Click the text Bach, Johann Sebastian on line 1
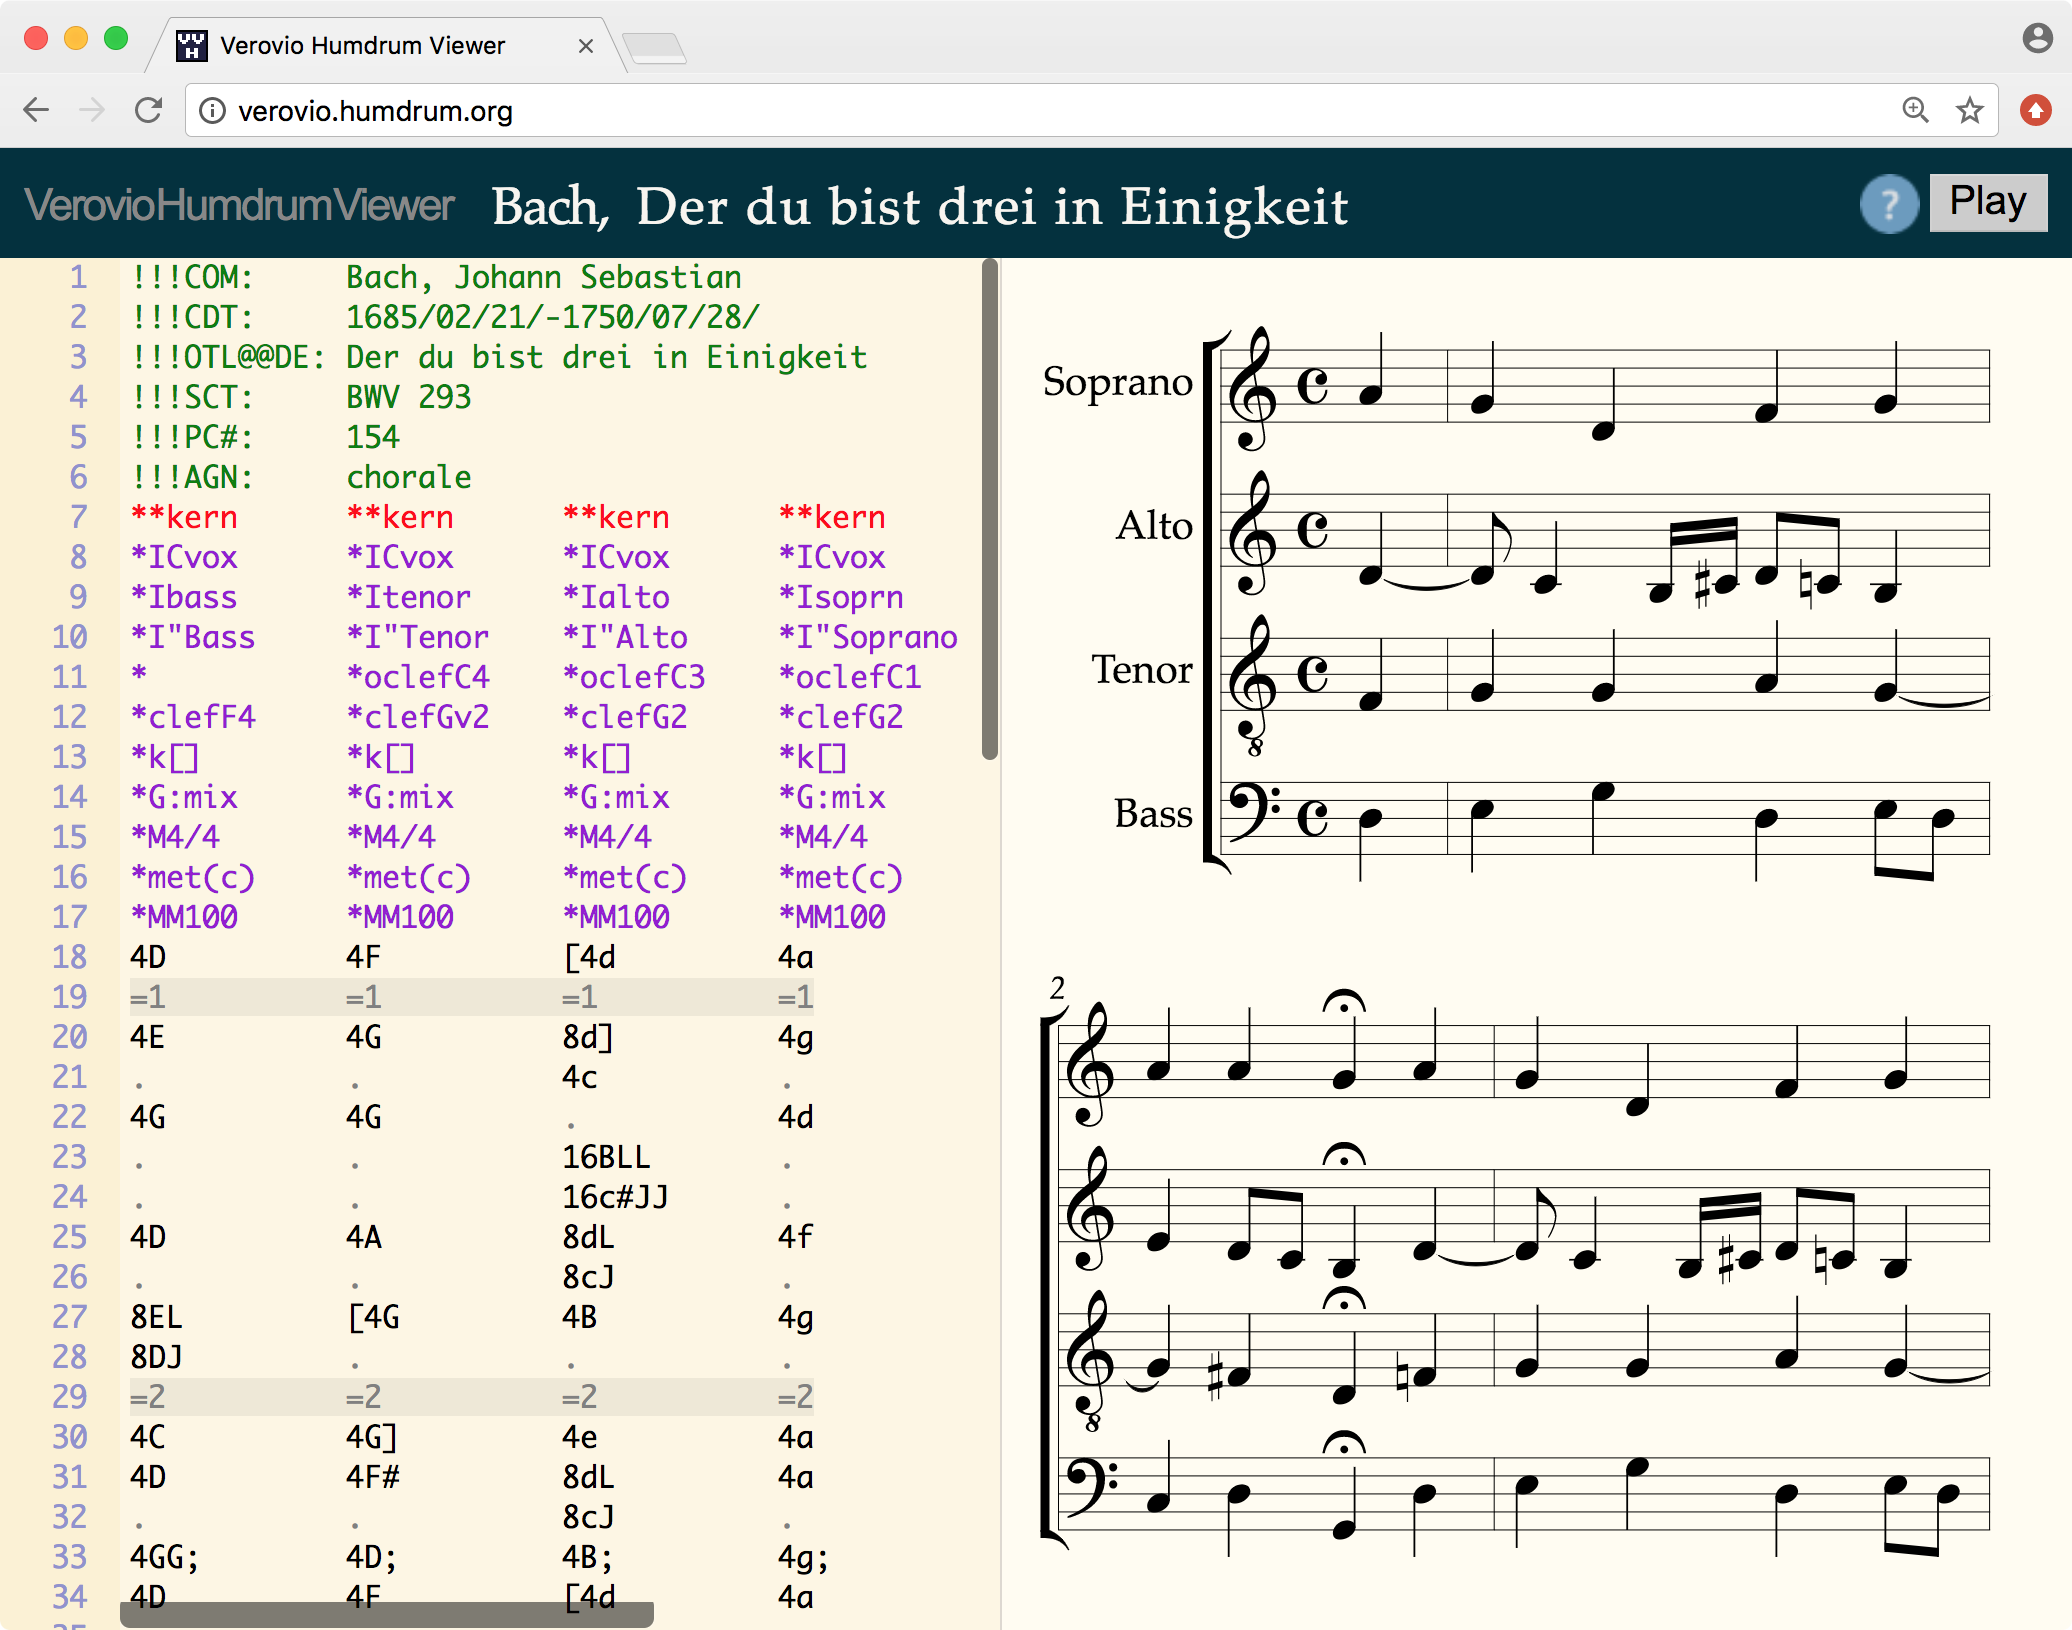 click(544, 277)
